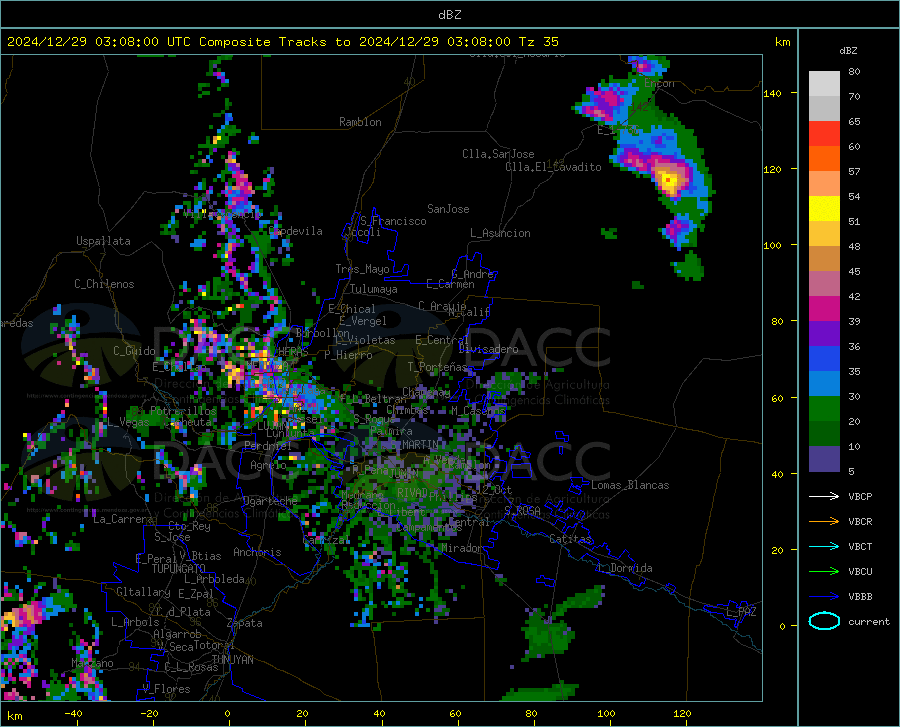Click the 'Mirador' map label

pyautogui.click(x=461, y=548)
